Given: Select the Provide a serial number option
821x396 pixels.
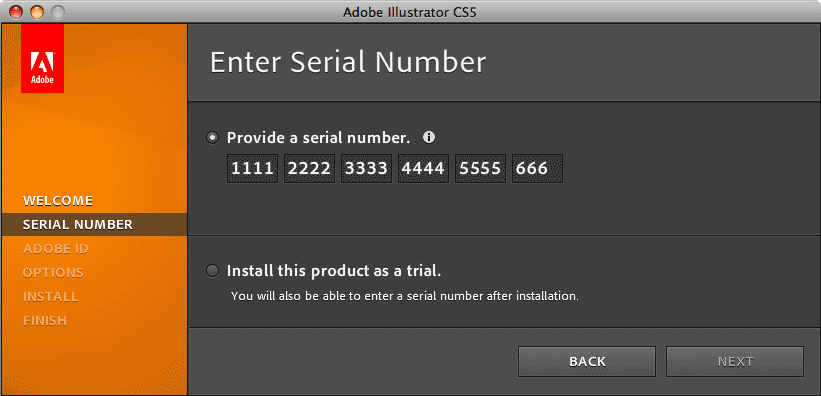Looking at the screenshot, I should (x=213, y=138).
